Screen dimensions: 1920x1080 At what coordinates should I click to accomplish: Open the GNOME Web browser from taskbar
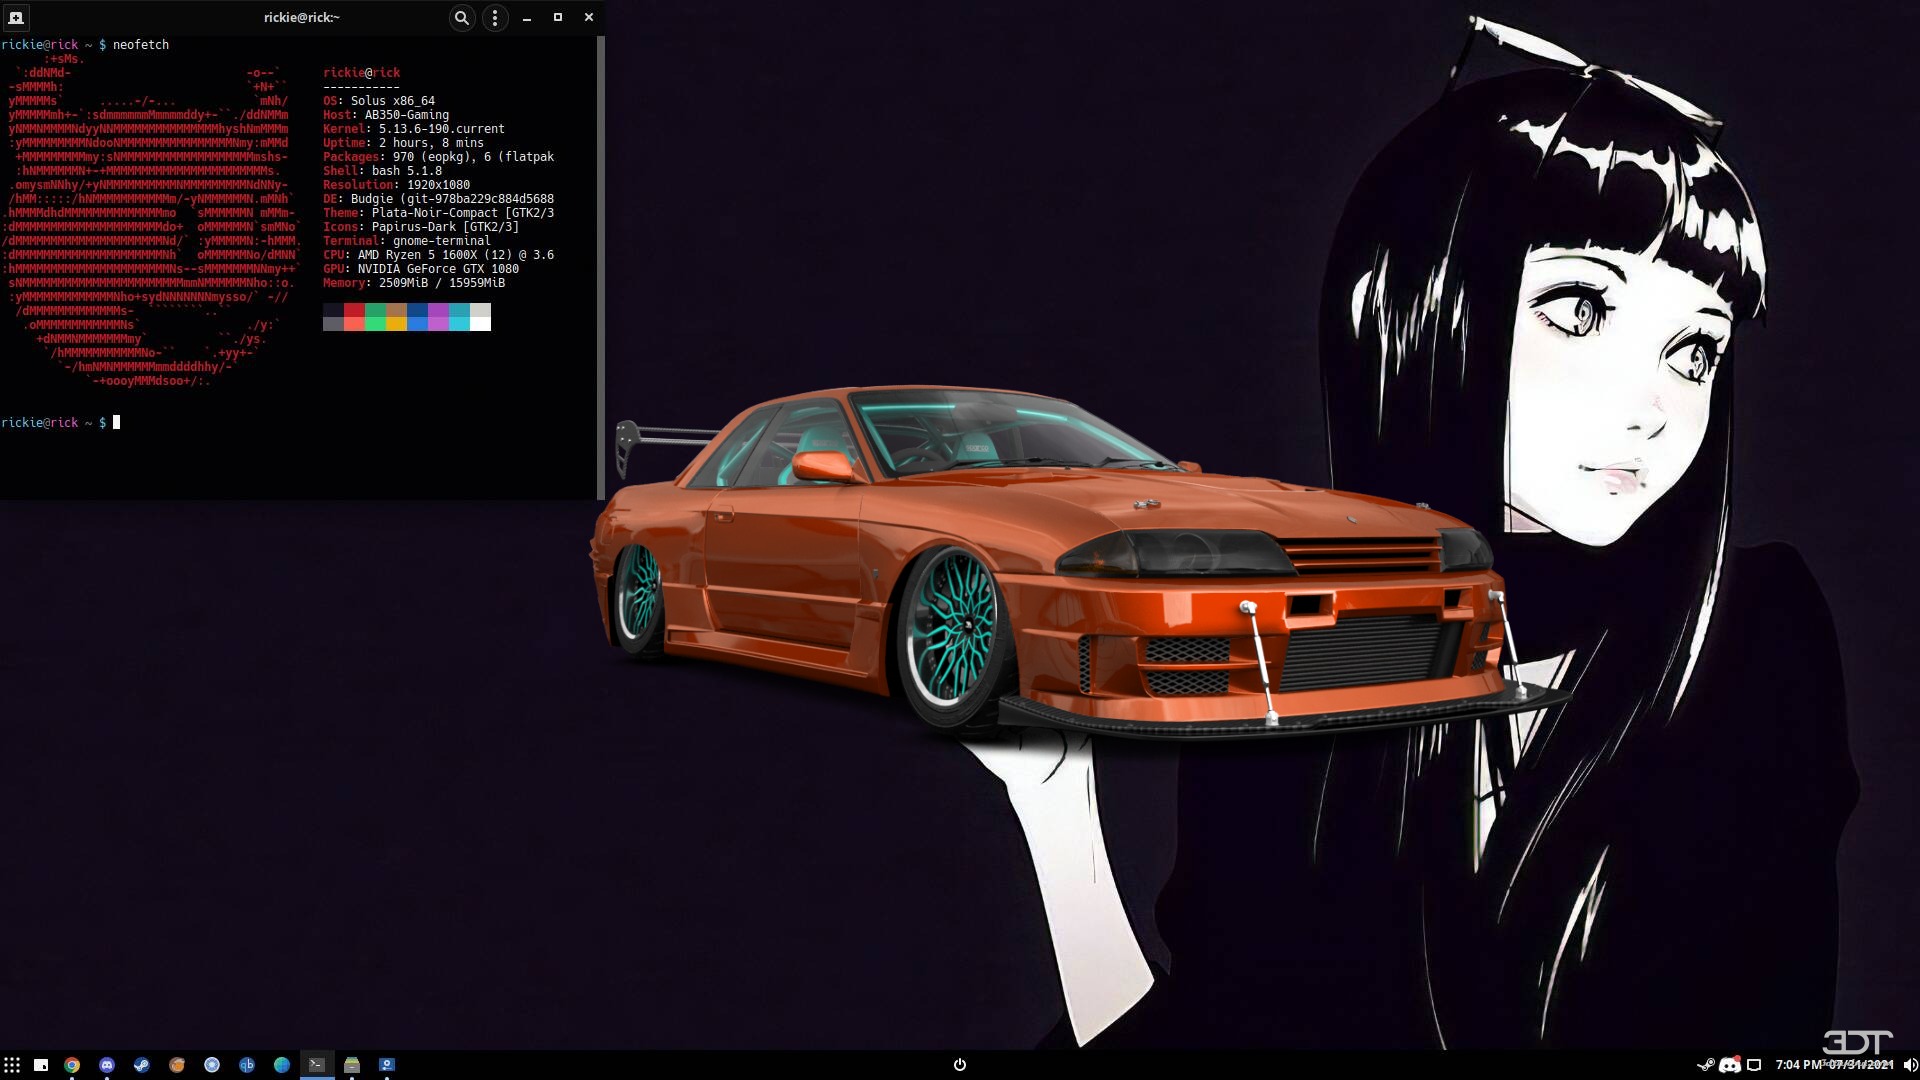click(281, 1065)
